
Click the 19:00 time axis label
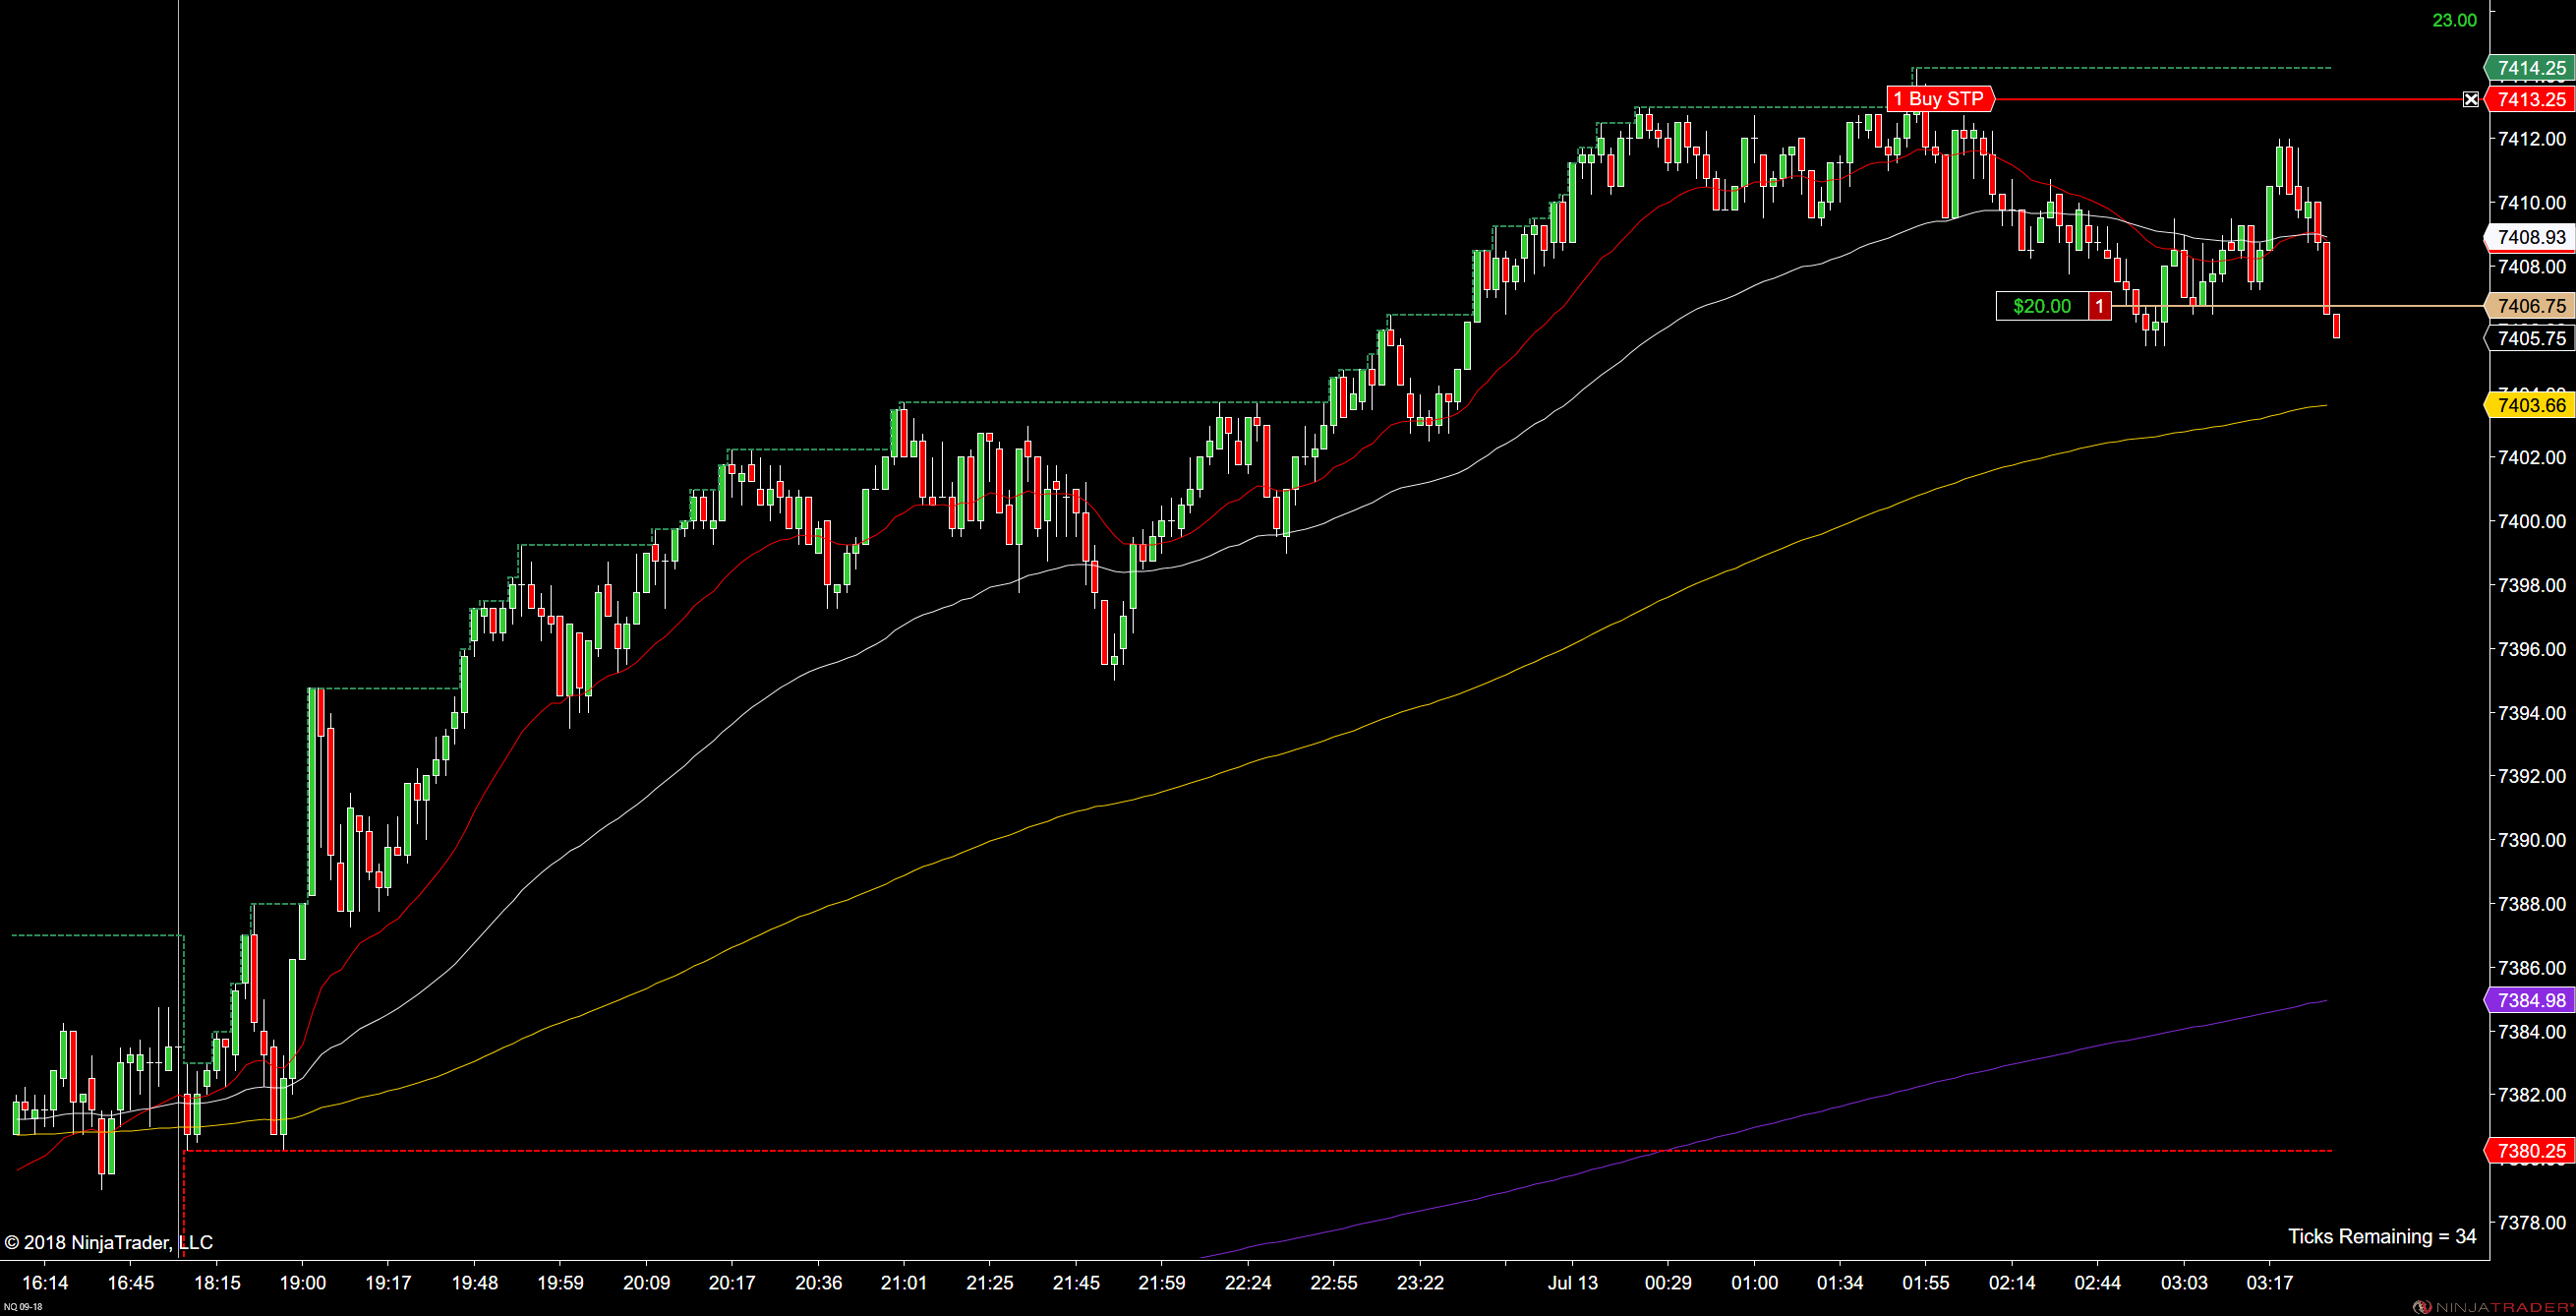click(302, 1282)
